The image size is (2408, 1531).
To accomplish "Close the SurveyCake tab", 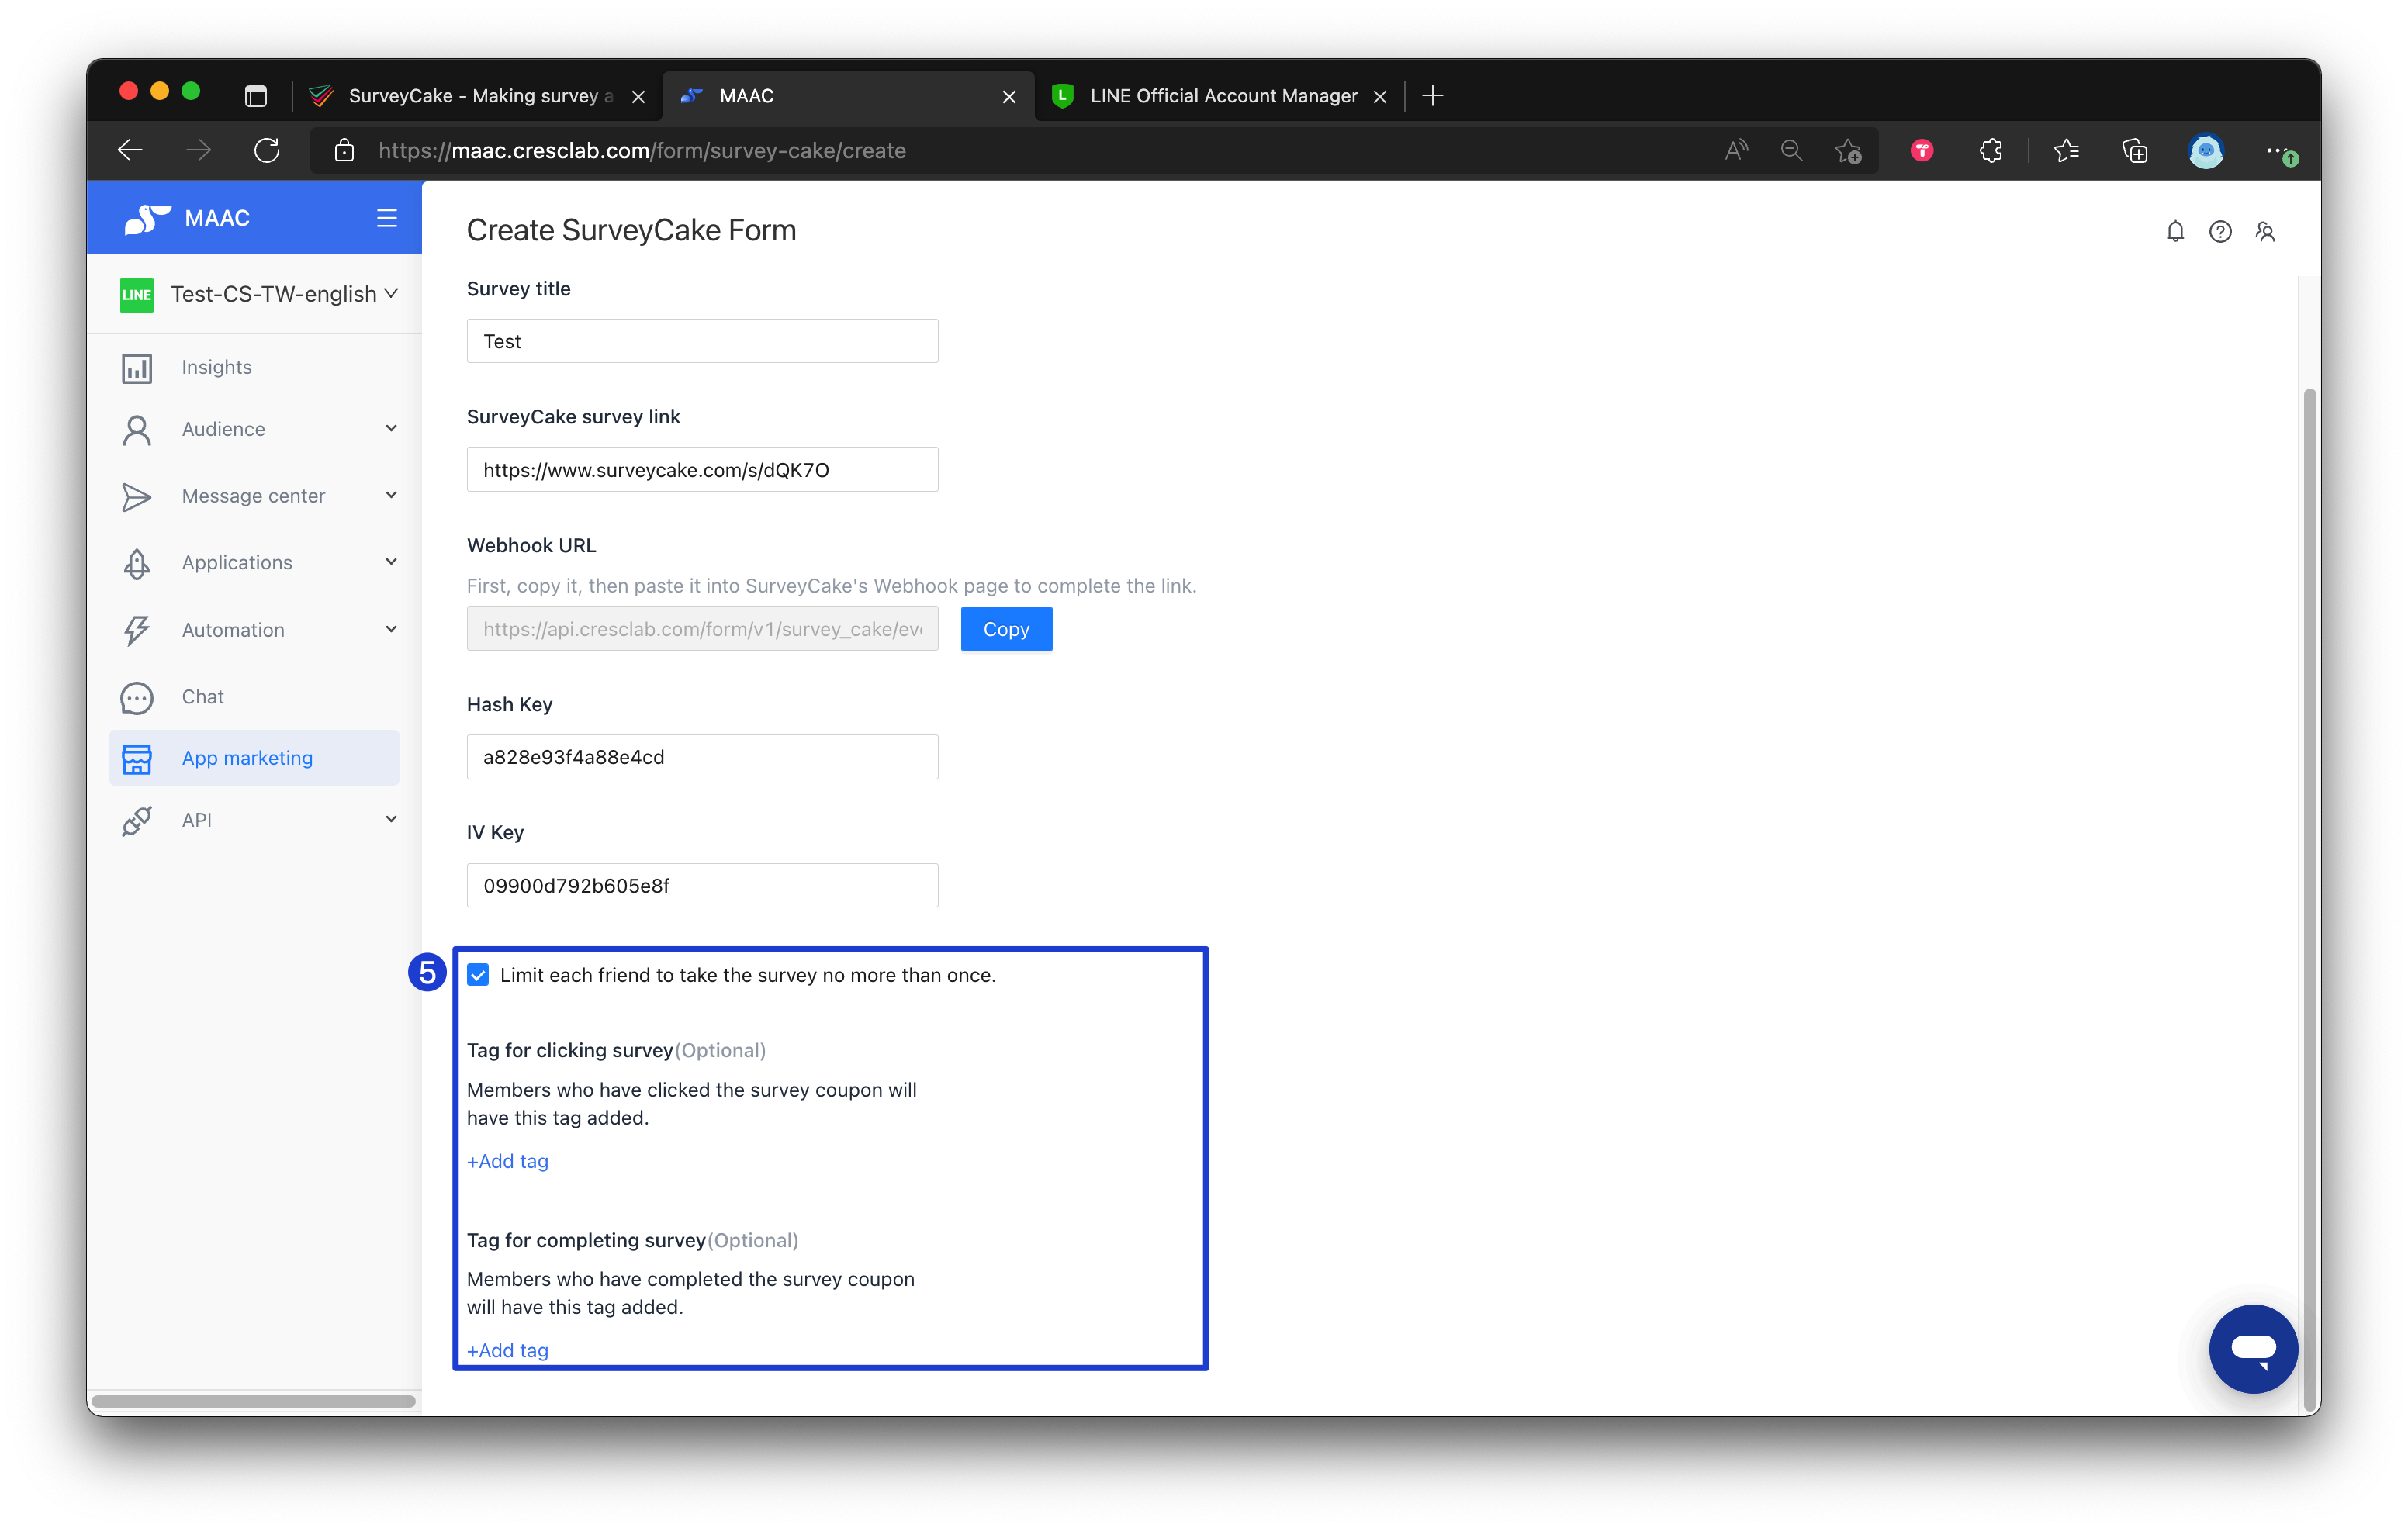I will click(638, 97).
